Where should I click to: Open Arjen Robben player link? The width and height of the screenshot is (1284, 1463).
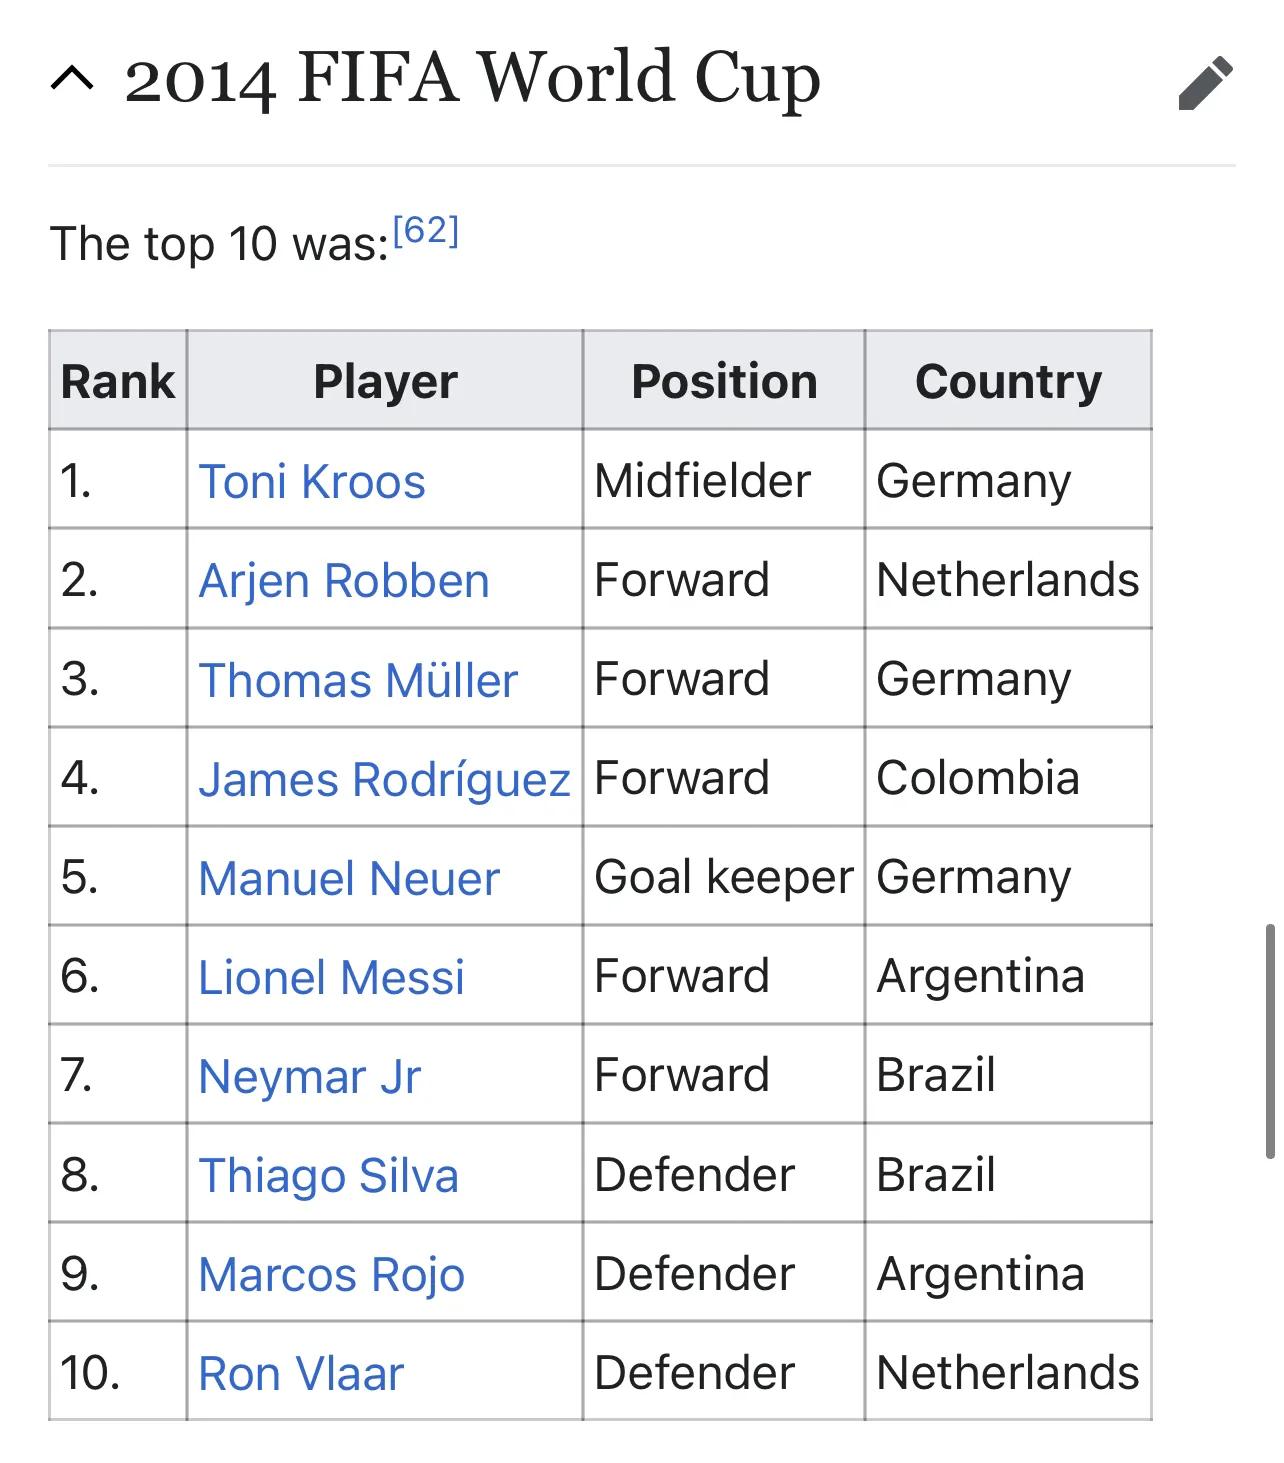pos(344,580)
